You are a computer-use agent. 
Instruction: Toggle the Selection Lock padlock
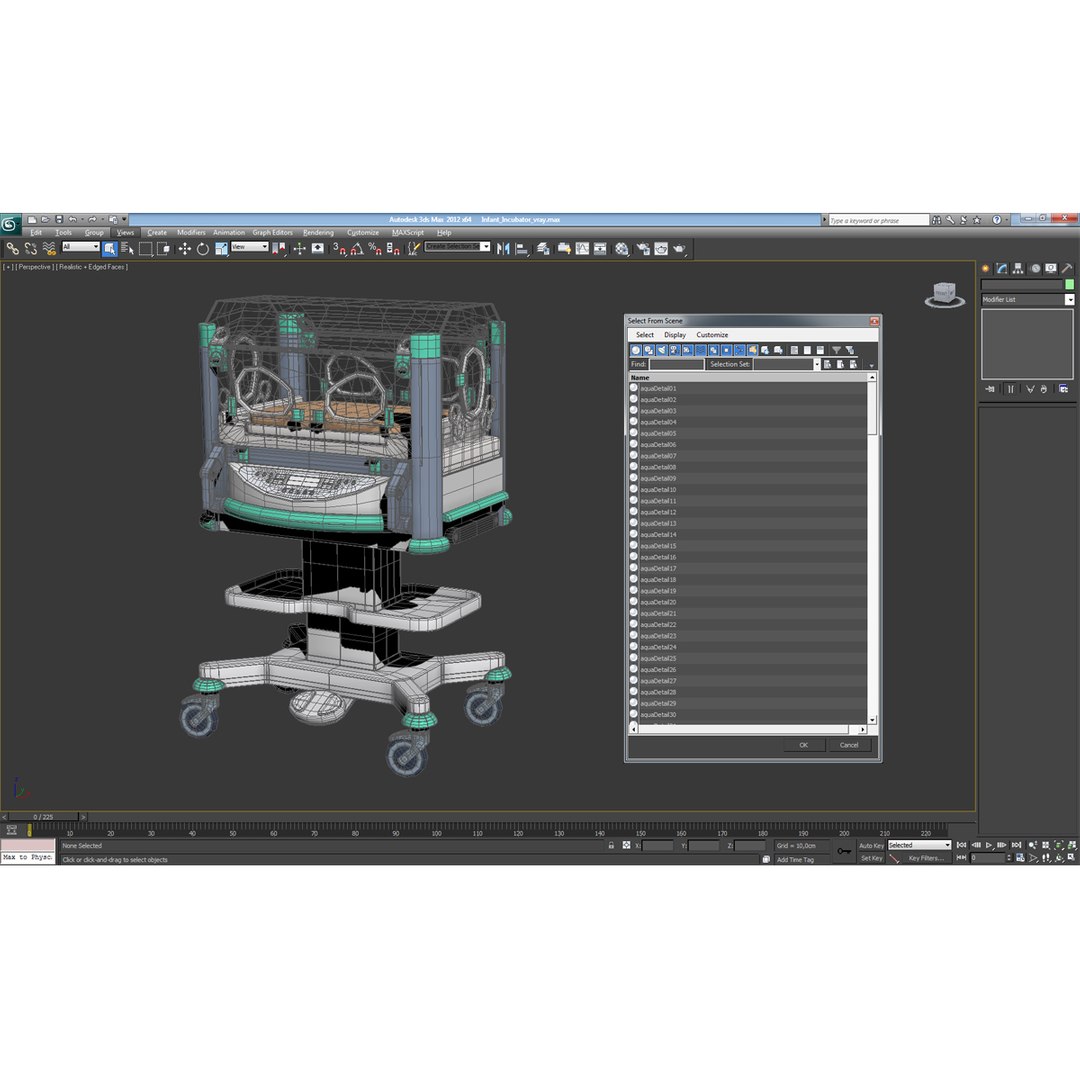[611, 845]
